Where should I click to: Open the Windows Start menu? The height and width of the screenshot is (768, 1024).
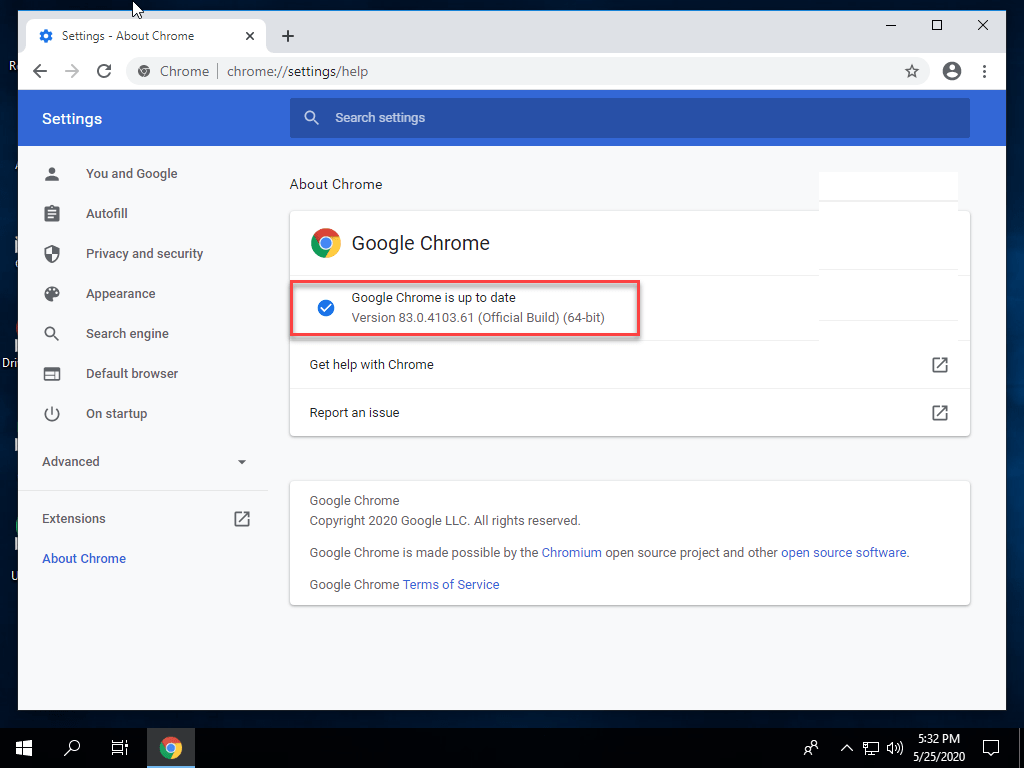[x=24, y=748]
